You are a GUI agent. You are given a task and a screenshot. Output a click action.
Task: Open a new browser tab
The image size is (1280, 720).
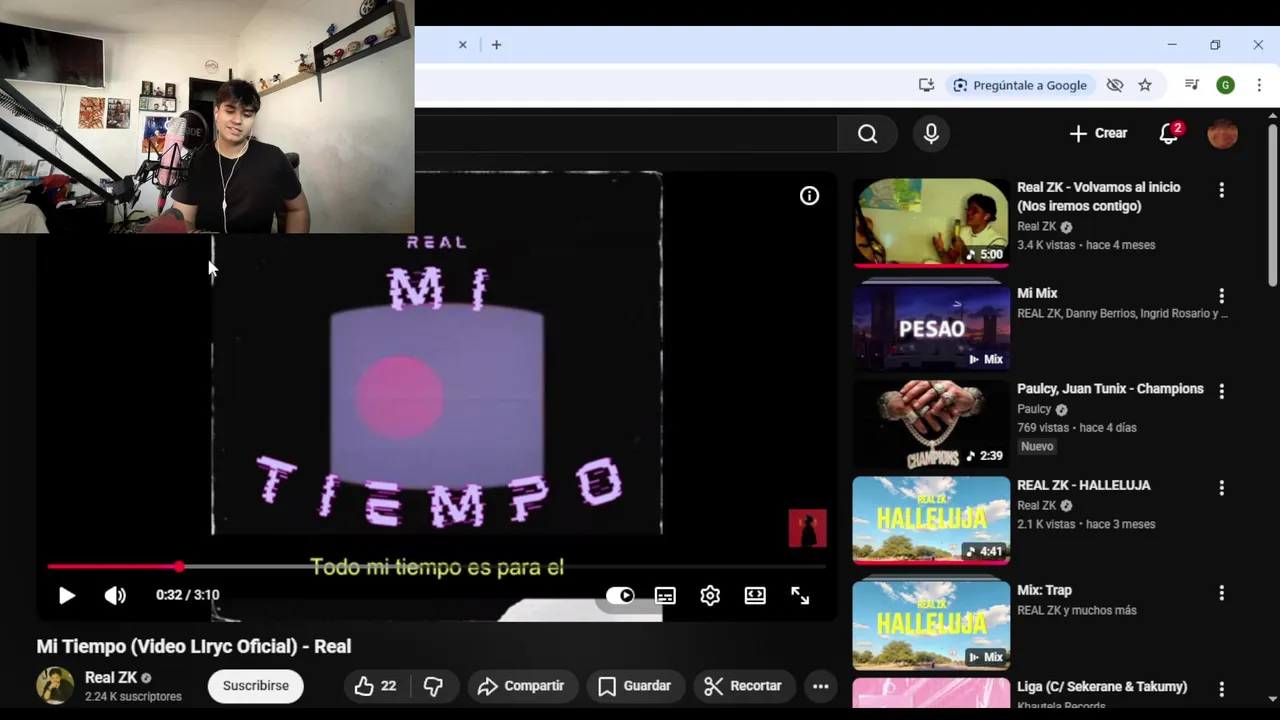(x=496, y=45)
